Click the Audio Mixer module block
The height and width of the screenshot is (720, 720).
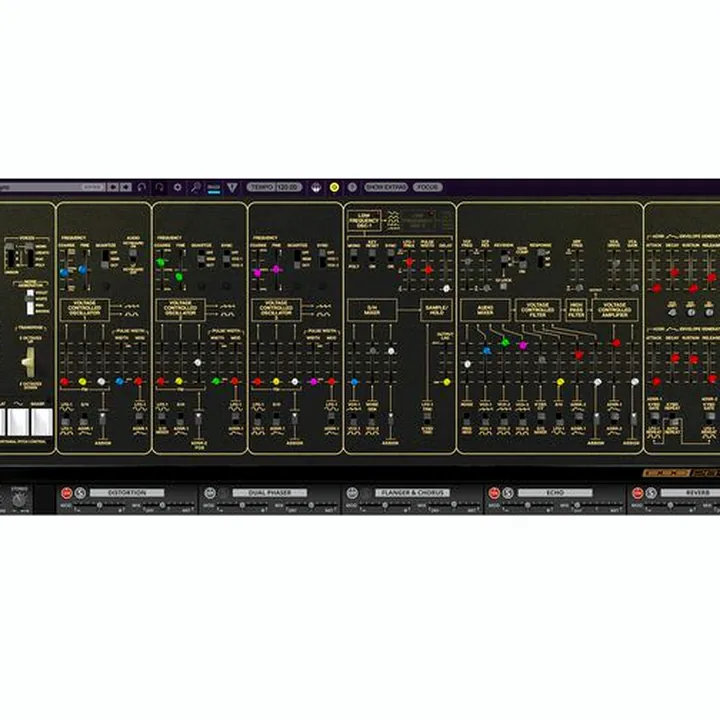485,310
